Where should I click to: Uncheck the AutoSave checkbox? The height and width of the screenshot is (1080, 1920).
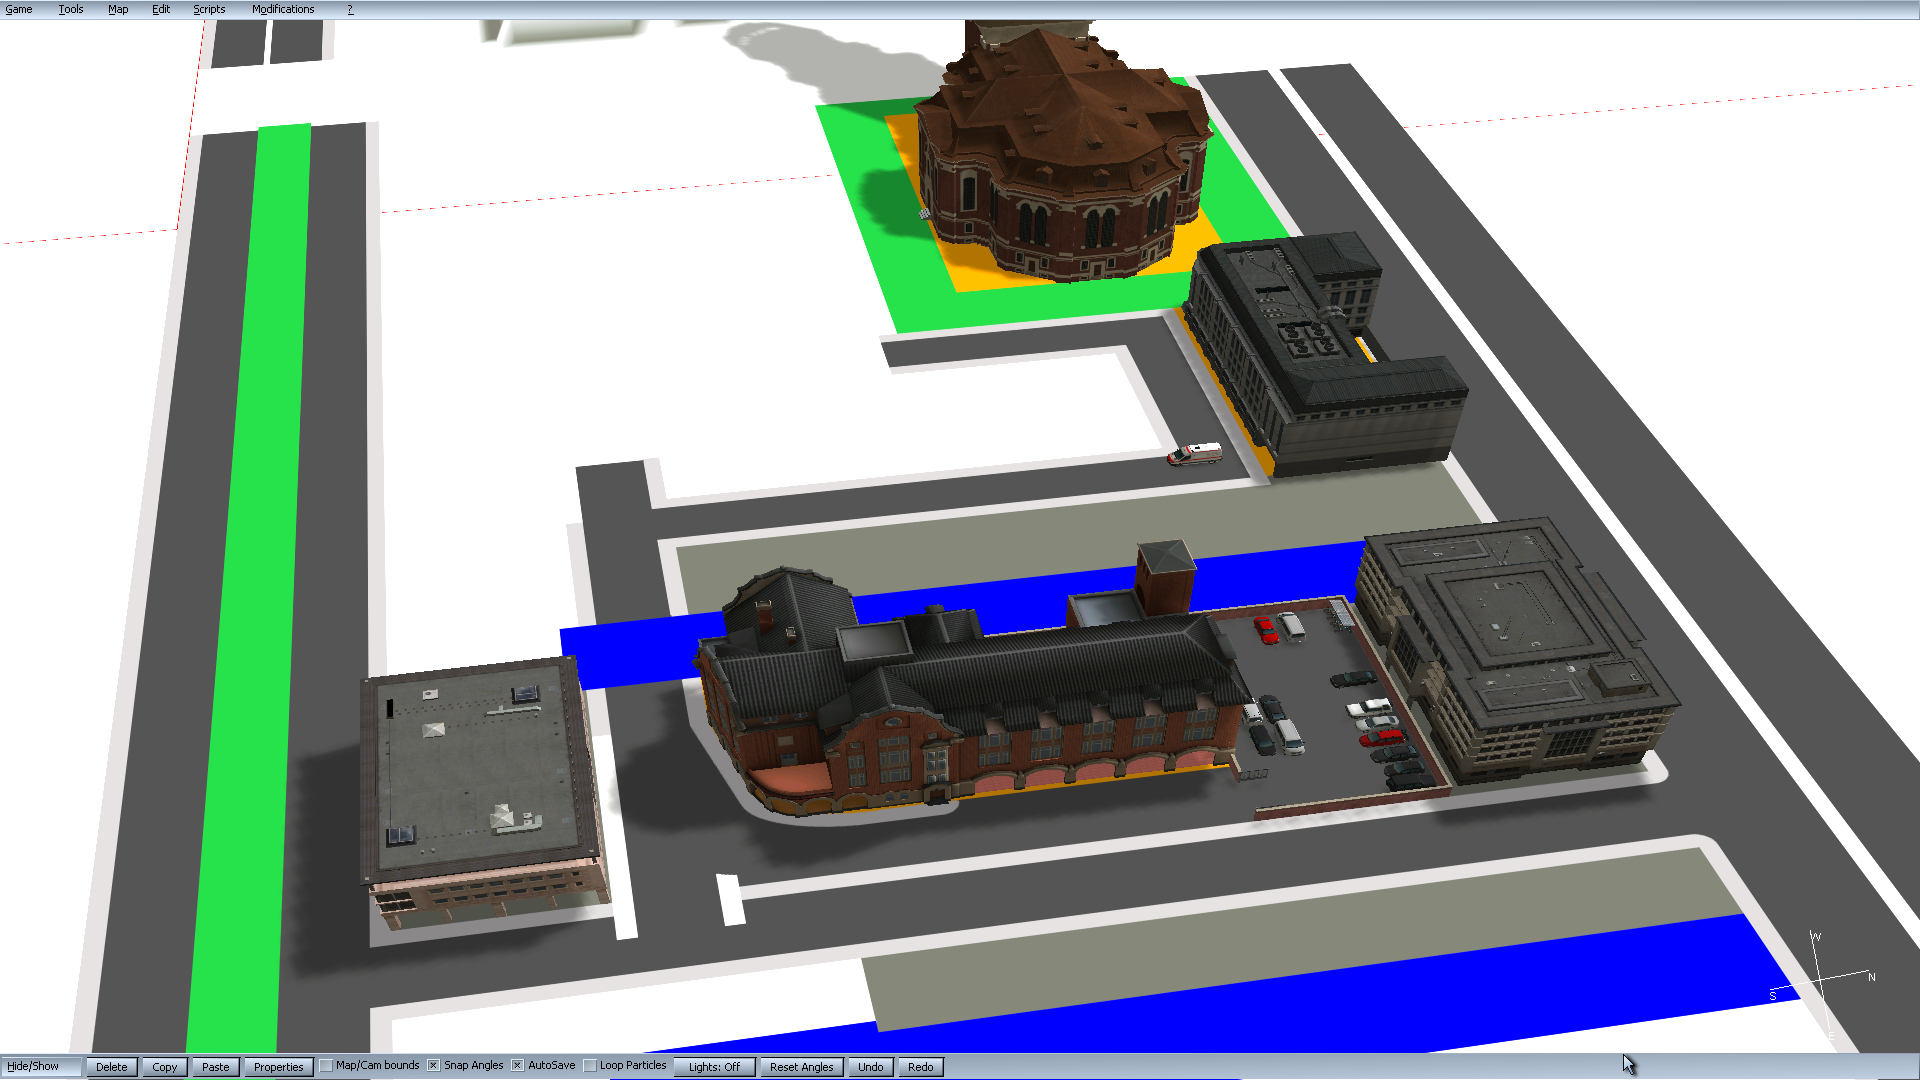(x=517, y=1066)
